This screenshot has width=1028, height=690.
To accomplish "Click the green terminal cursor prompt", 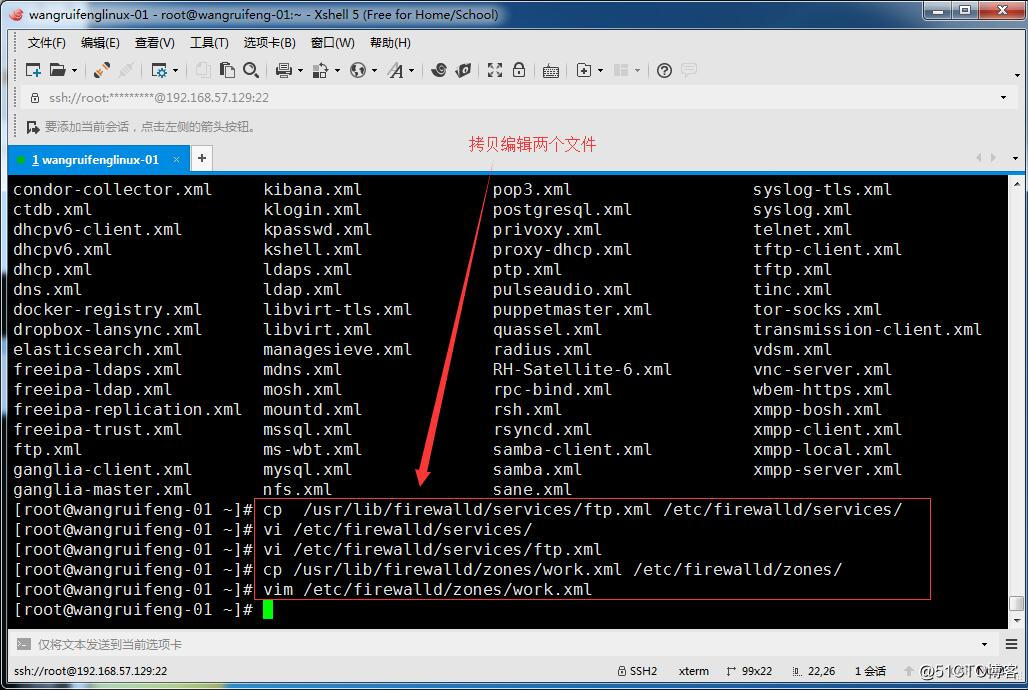I will coord(267,609).
